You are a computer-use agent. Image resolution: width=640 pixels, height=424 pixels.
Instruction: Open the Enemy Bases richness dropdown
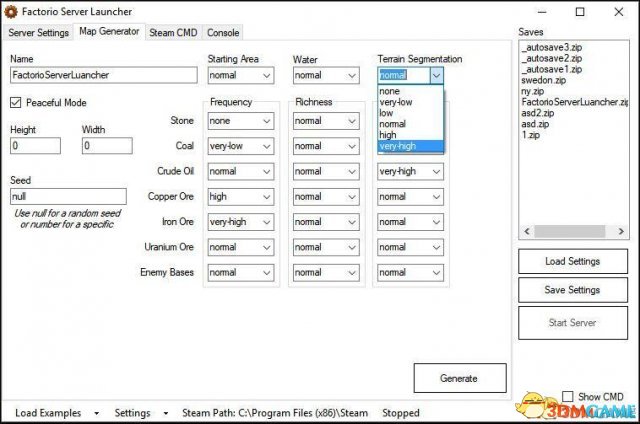(326, 273)
